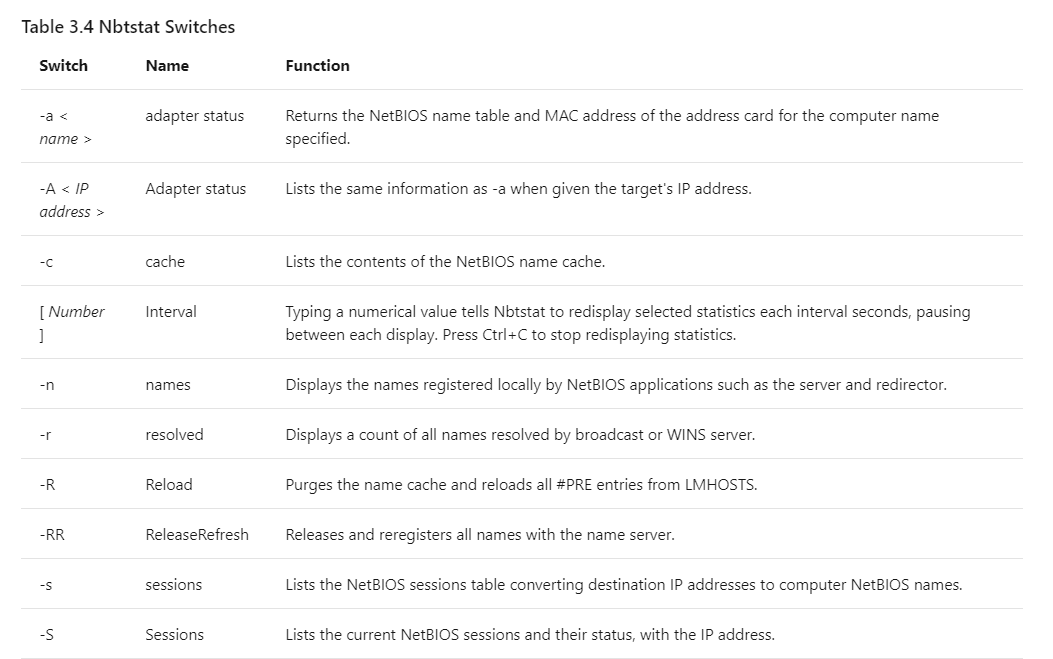This screenshot has height=659, width=1053.
Task: Select the uppercase -S switch cell
Action: 47,635
